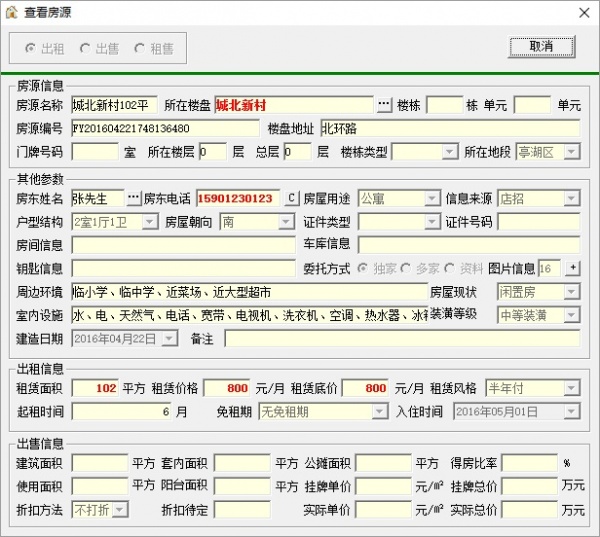This screenshot has height=537, width=600.
Task: Click the 实际总价 field
Action: (x=530, y=510)
